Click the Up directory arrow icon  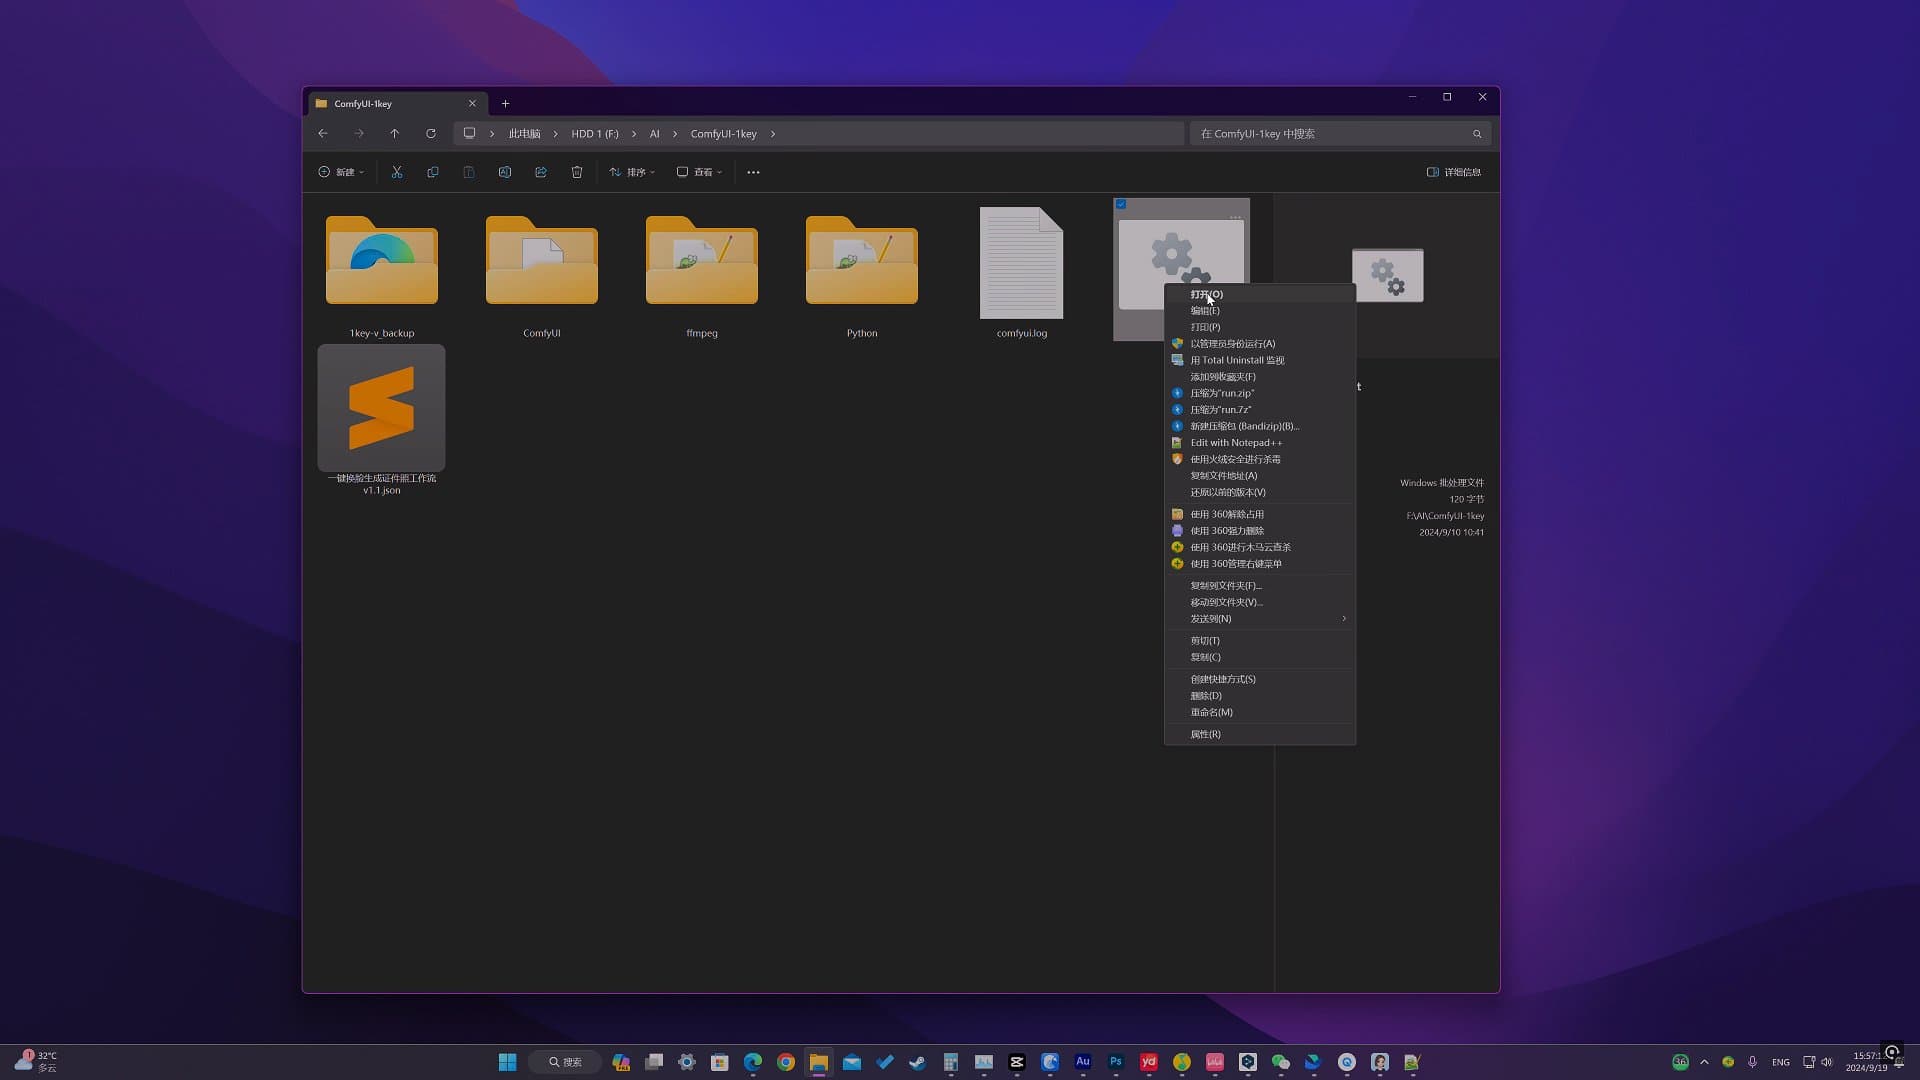click(x=395, y=133)
